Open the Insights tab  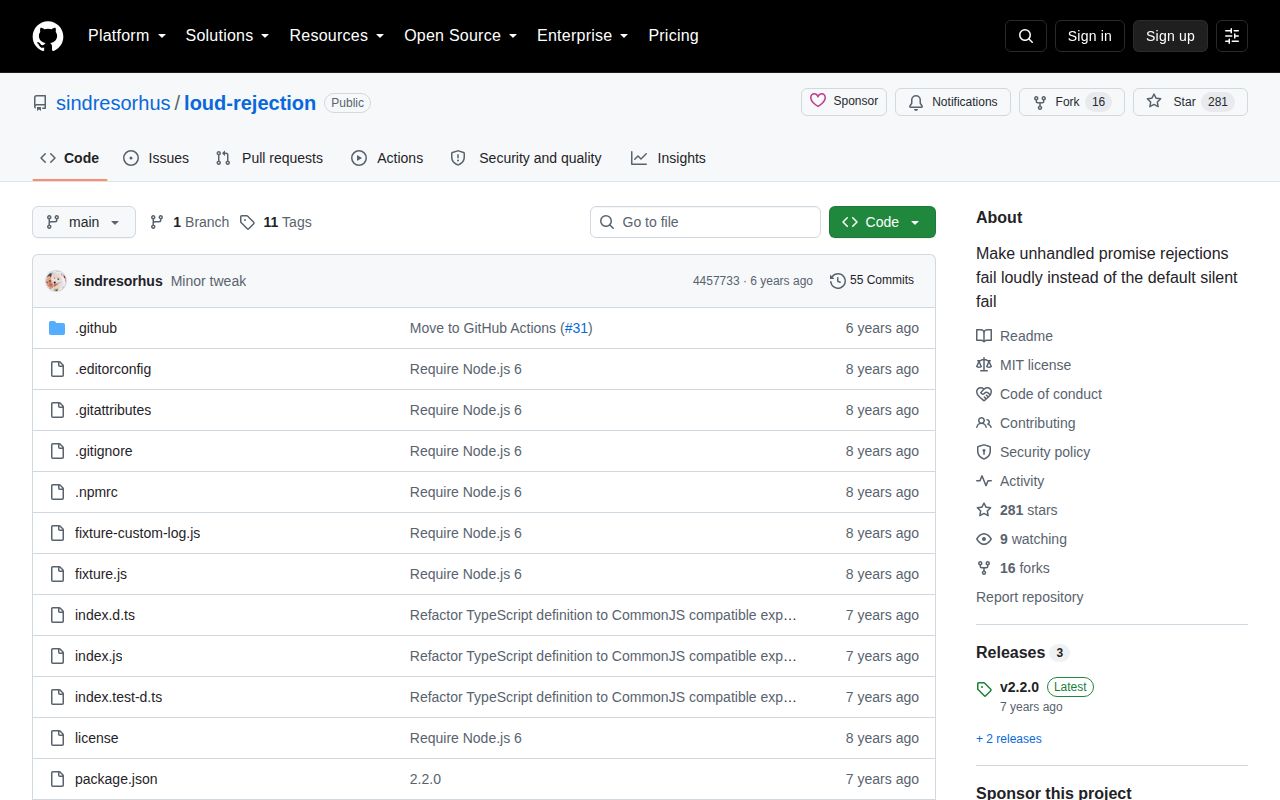(668, 158)
